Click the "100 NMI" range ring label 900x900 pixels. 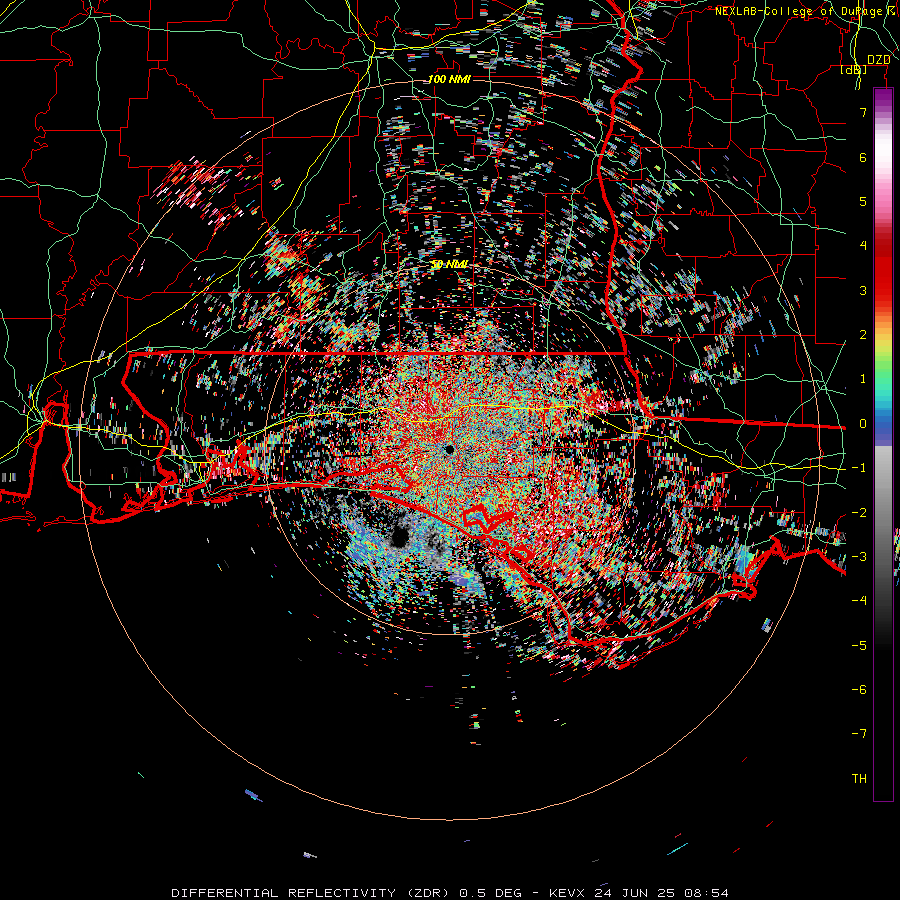[x=449, y=79]
